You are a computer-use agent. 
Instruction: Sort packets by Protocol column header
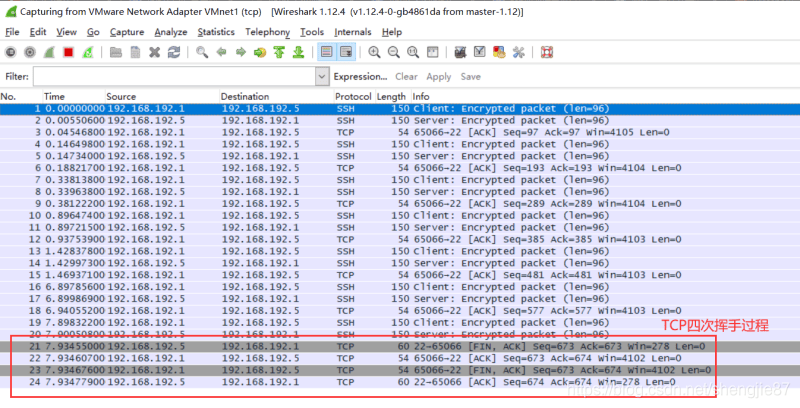coord(353,96)
